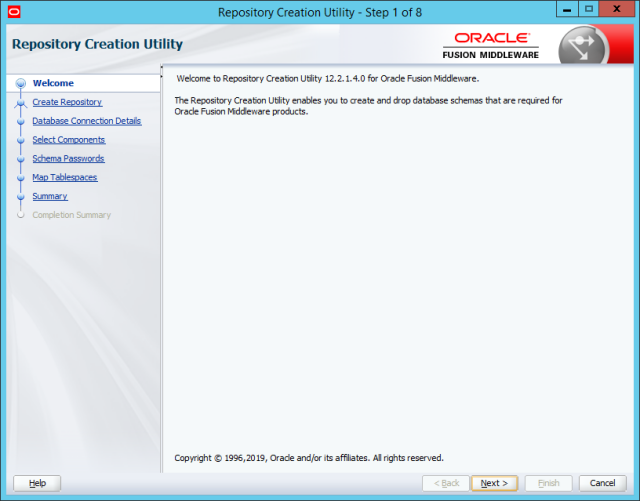Screen dimensions: 640x501
Task: Click the Map Tablespaces step bullet
Action: pos(21,178)
